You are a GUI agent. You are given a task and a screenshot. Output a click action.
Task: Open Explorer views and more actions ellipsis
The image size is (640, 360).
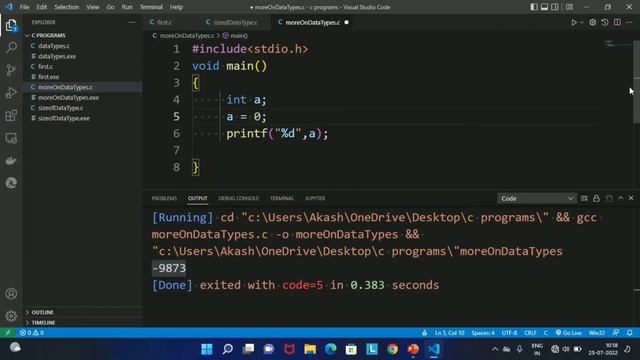[131, 22]
